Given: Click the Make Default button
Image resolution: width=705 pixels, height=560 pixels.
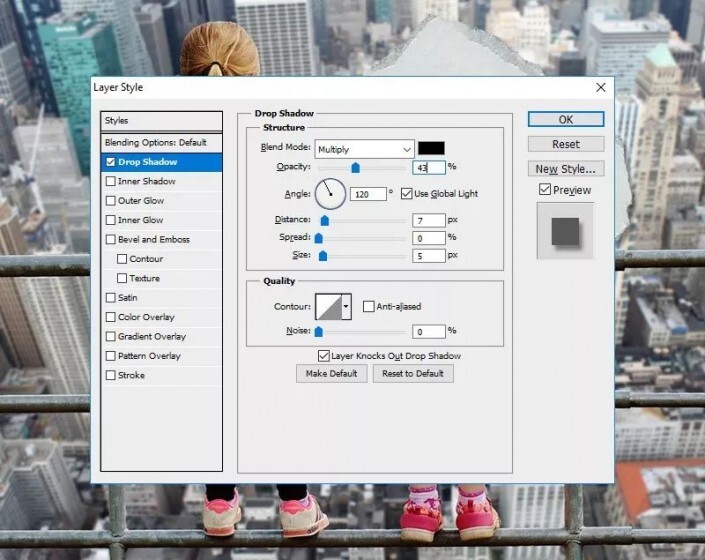Looking at the screenshot, I should click(x=331, y=374).
